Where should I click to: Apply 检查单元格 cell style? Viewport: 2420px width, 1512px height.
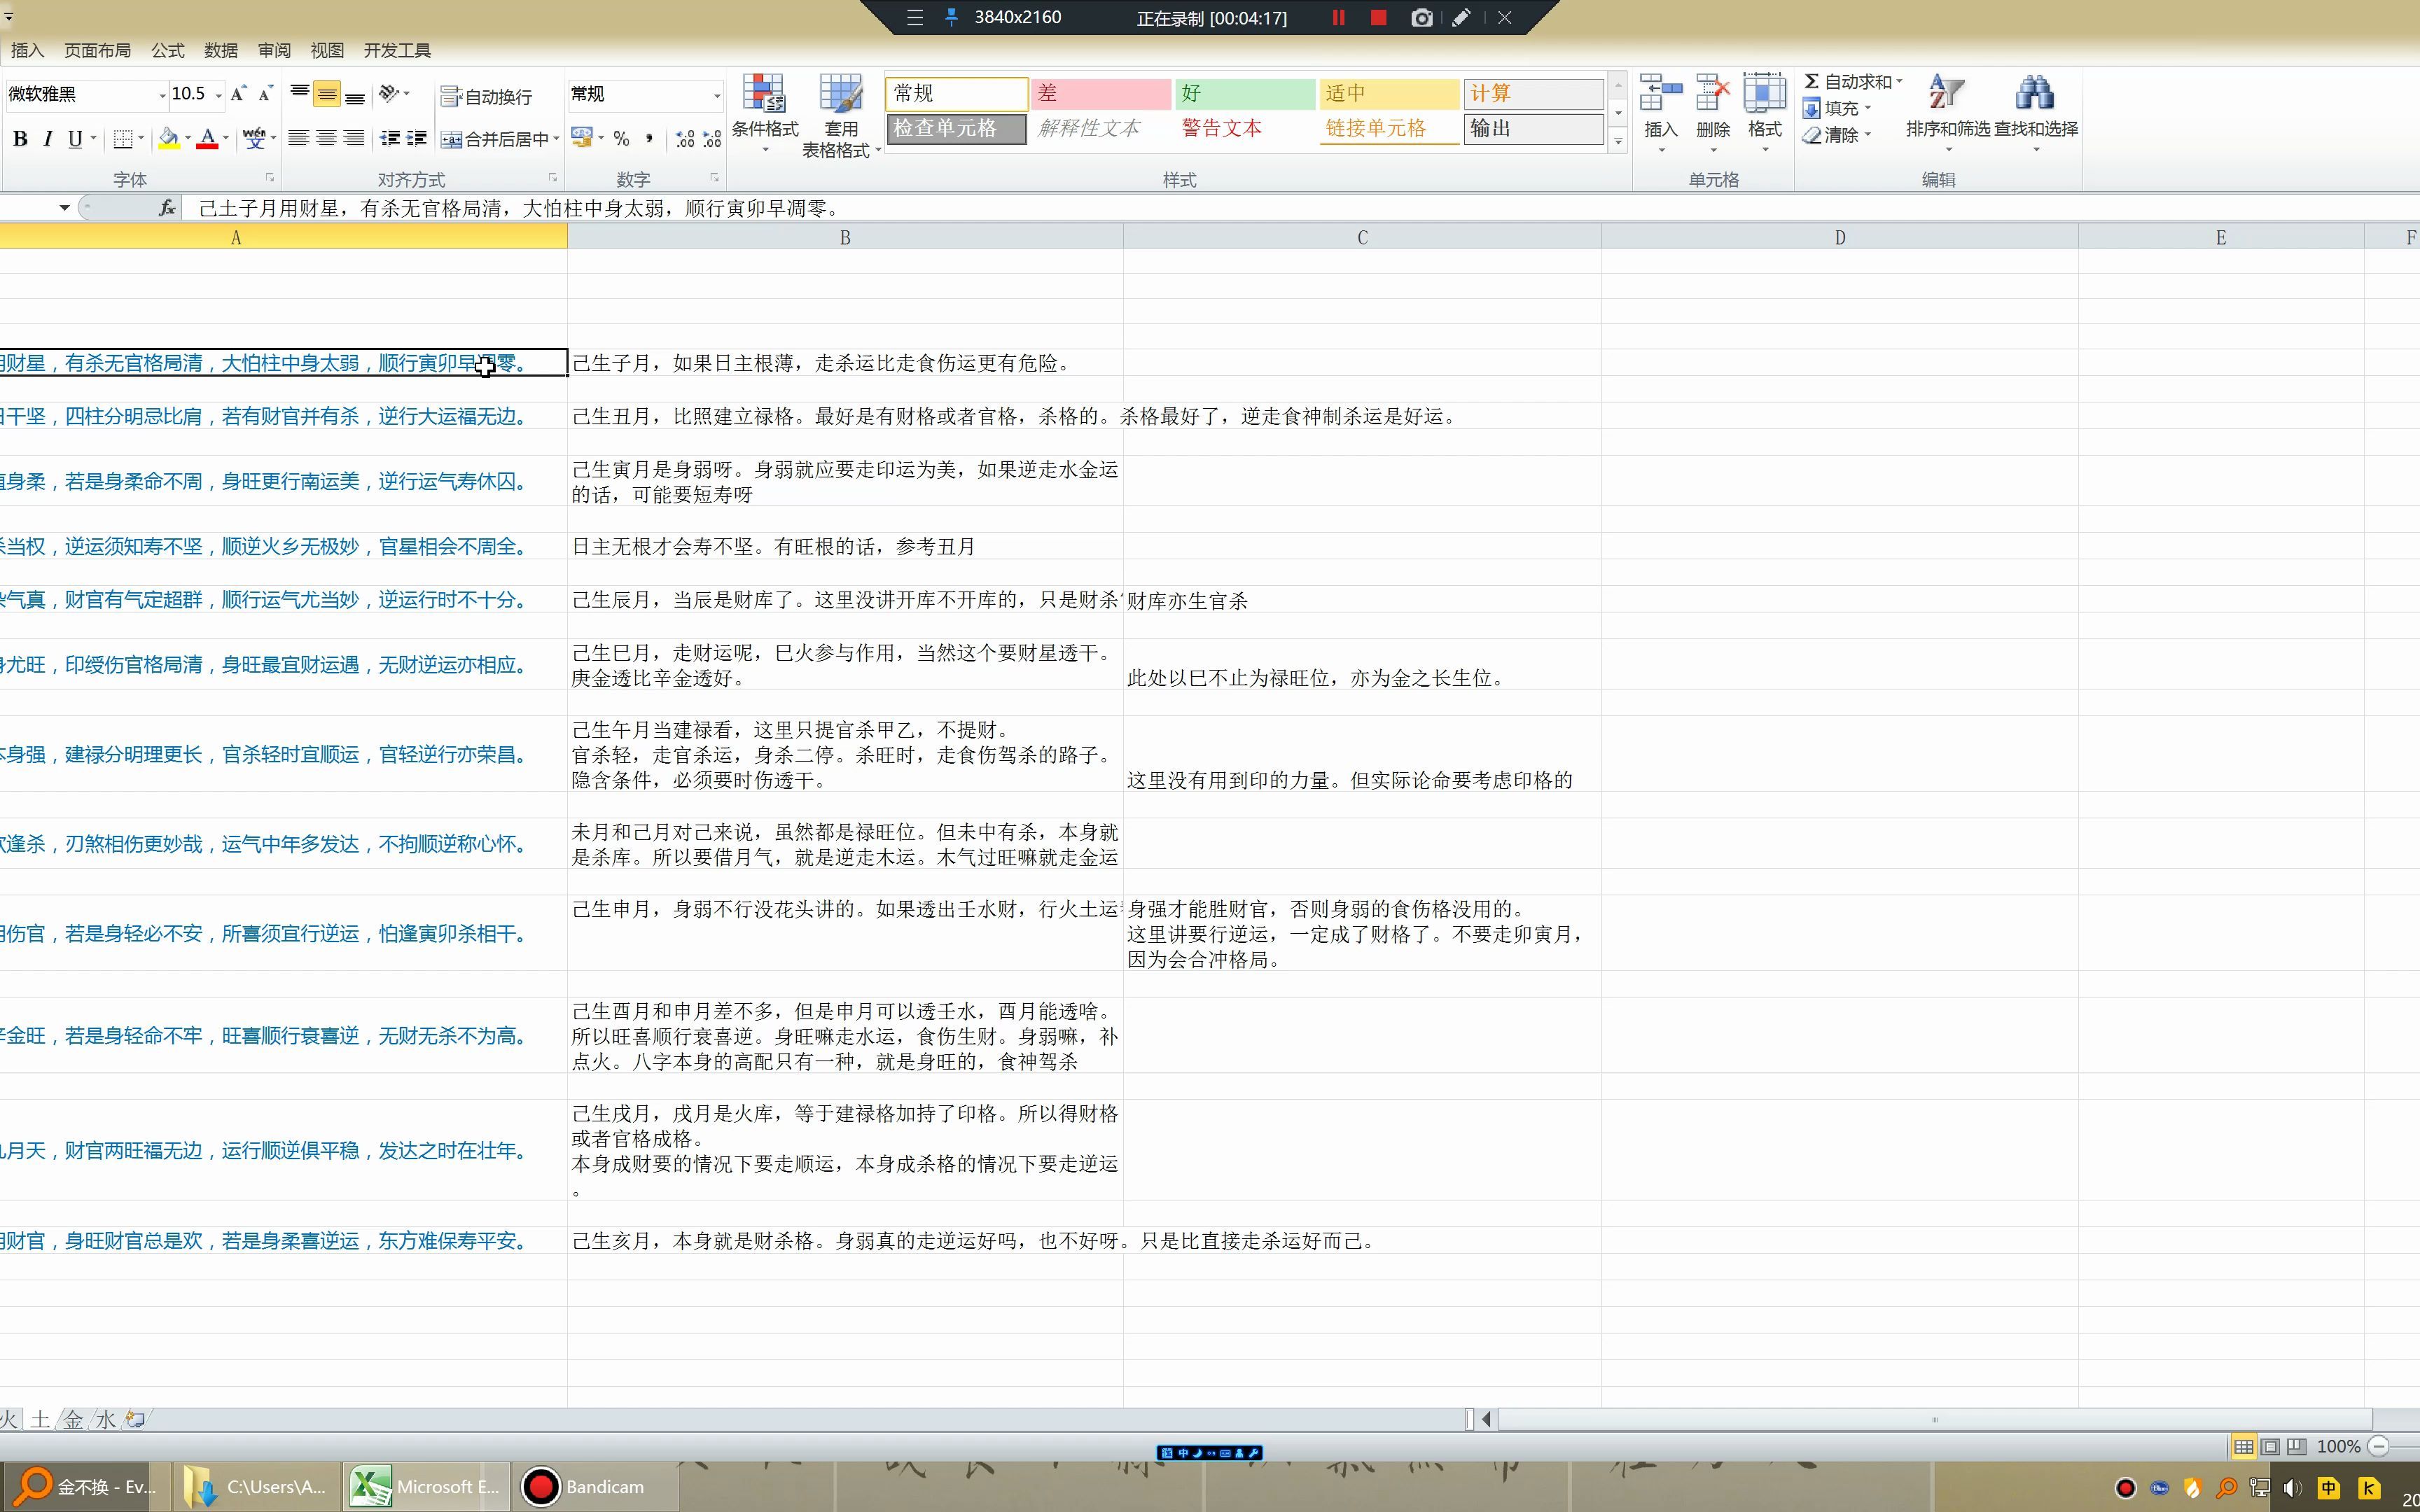point(956,128)
